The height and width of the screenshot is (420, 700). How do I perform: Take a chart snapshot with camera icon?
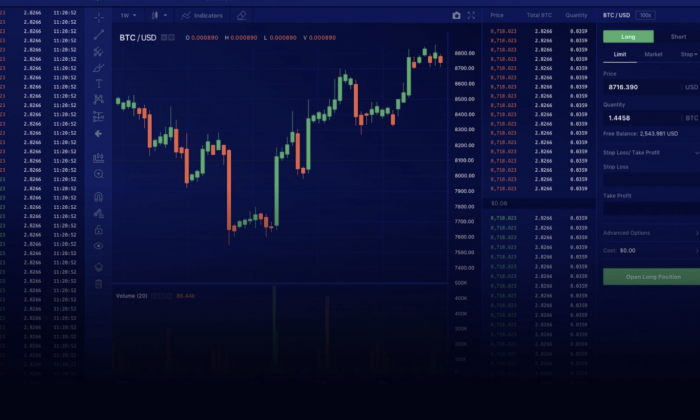[x=456, y=16]
